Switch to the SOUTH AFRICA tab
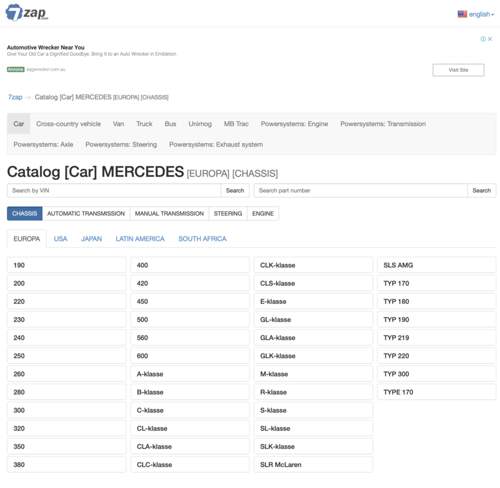Image resolution: width=500 pixels, height=488 pixels. tap(202, 239)
